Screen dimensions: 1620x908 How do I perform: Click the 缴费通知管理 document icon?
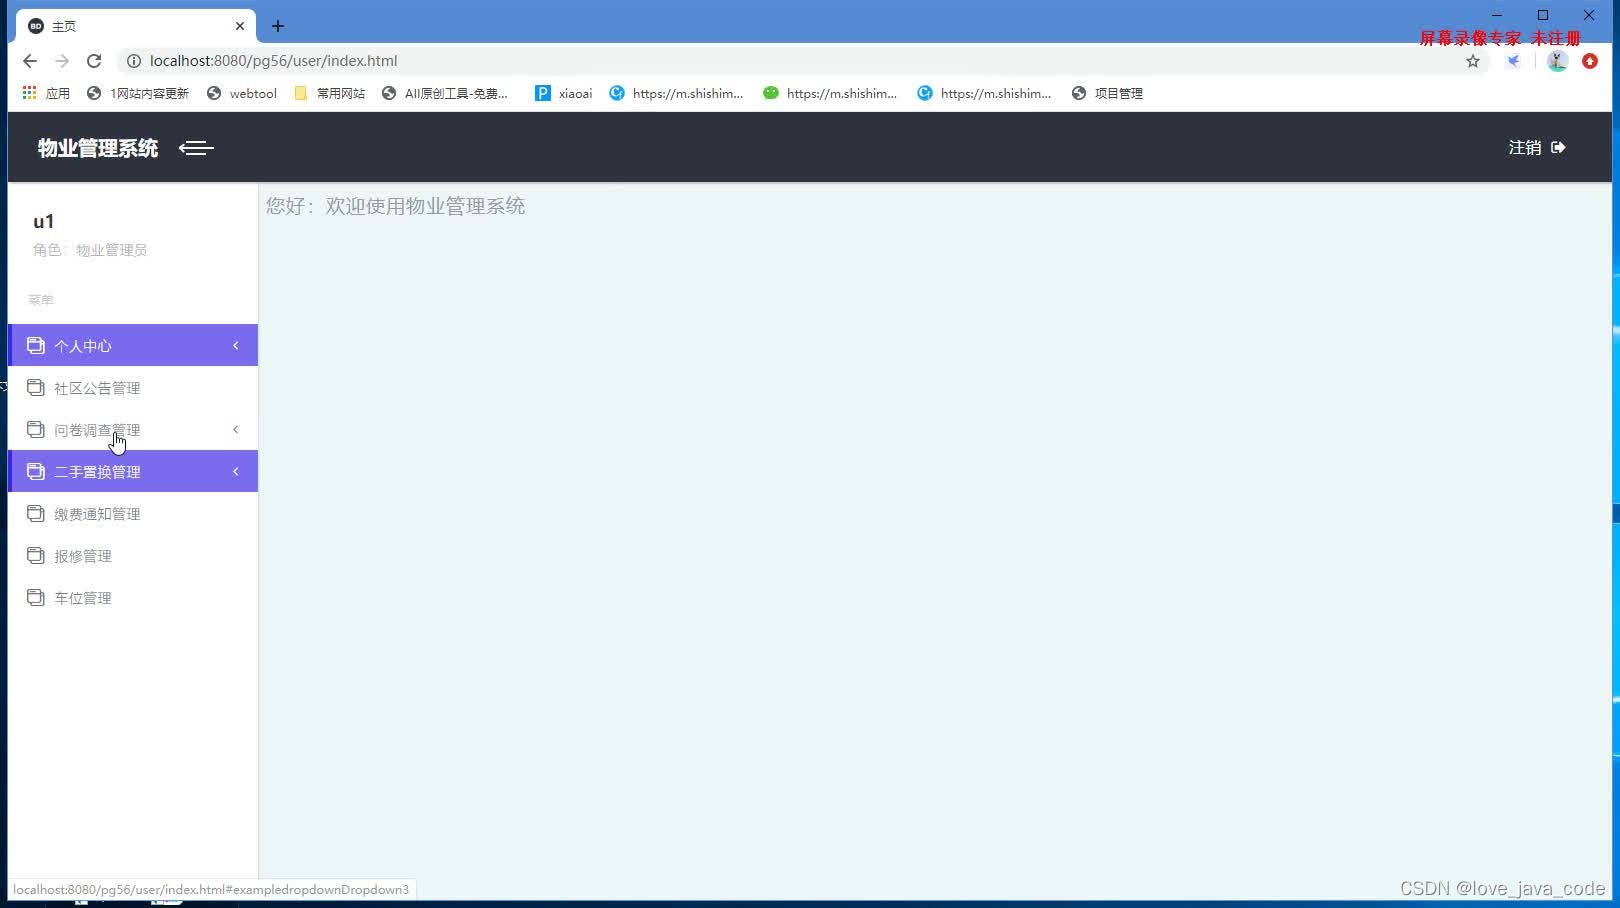pos(36,513)
